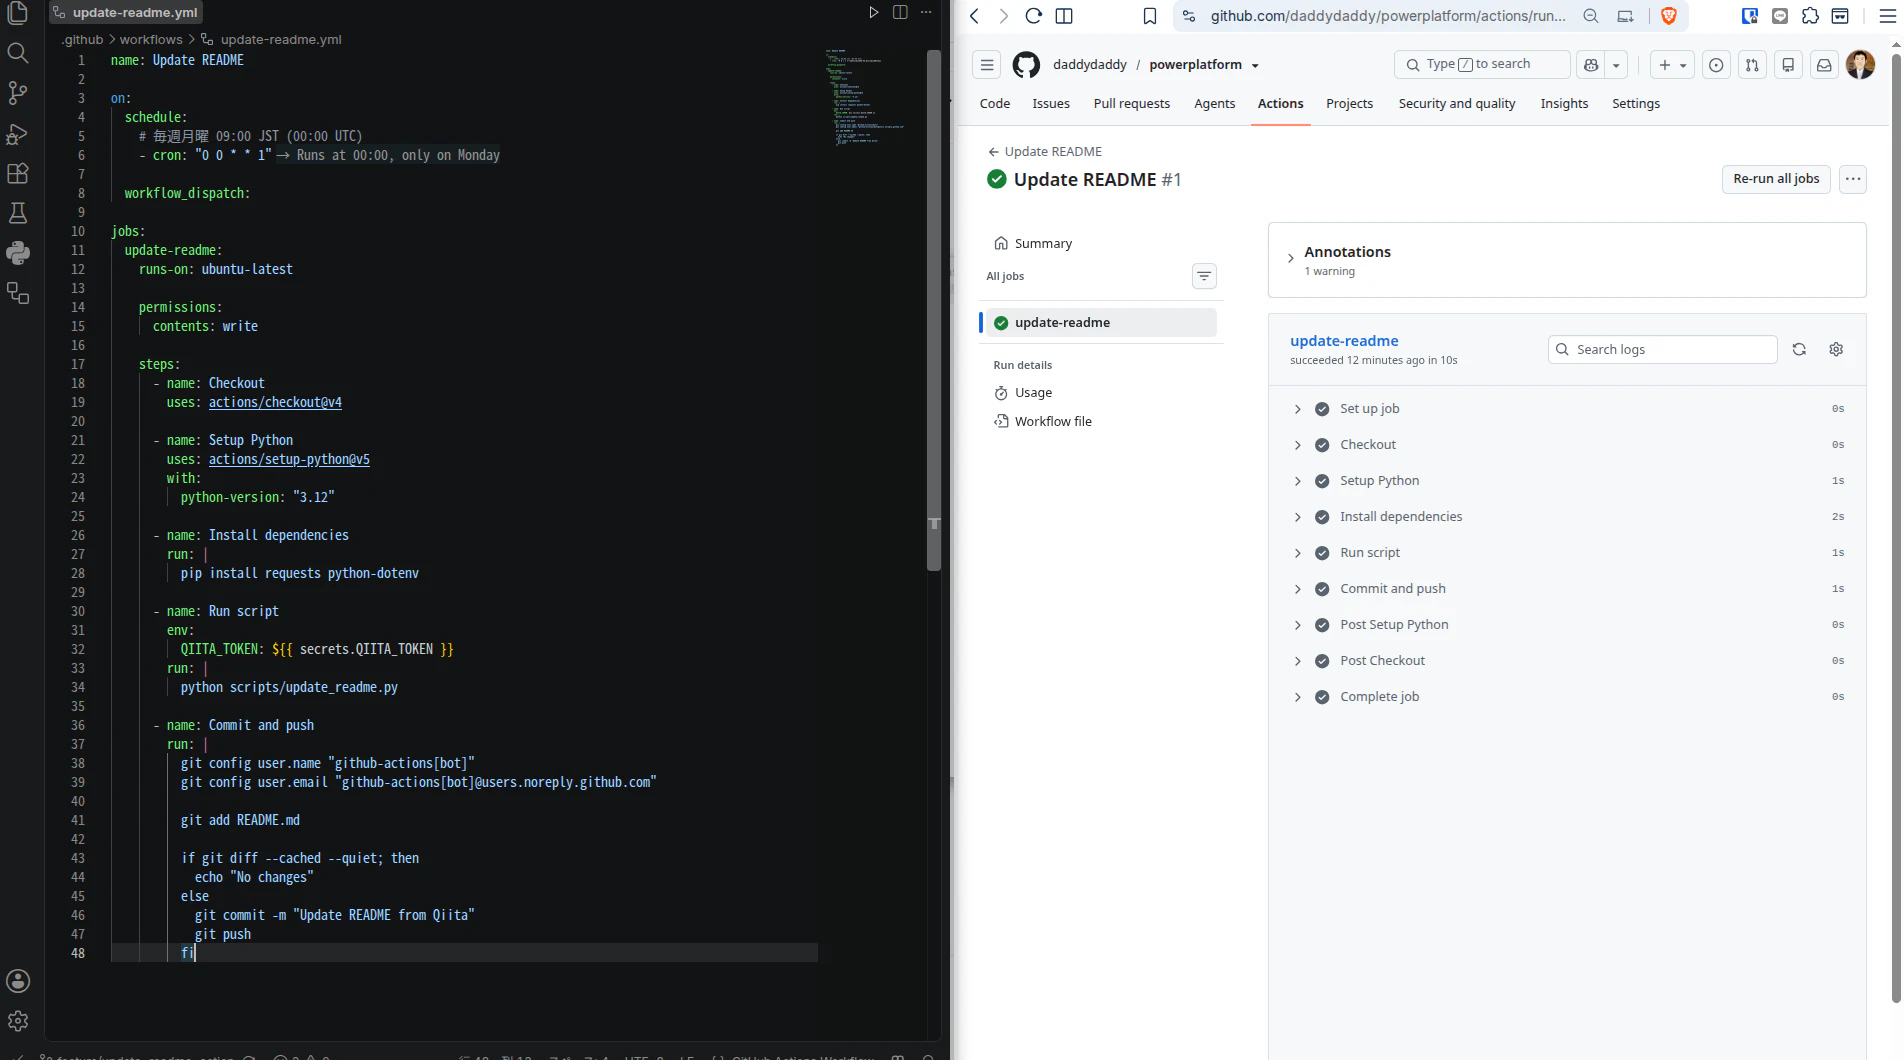Open the repository Settings tab

pyautogui.click(x=1636, y=103)
